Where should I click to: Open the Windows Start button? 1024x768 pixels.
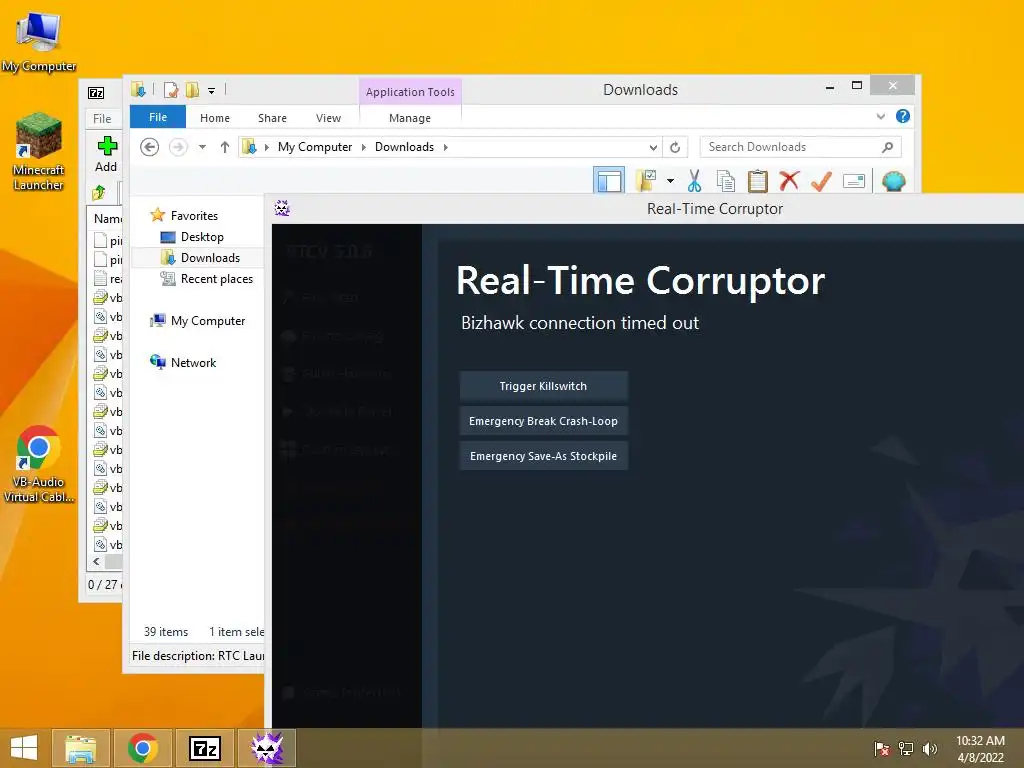(24, 748)
